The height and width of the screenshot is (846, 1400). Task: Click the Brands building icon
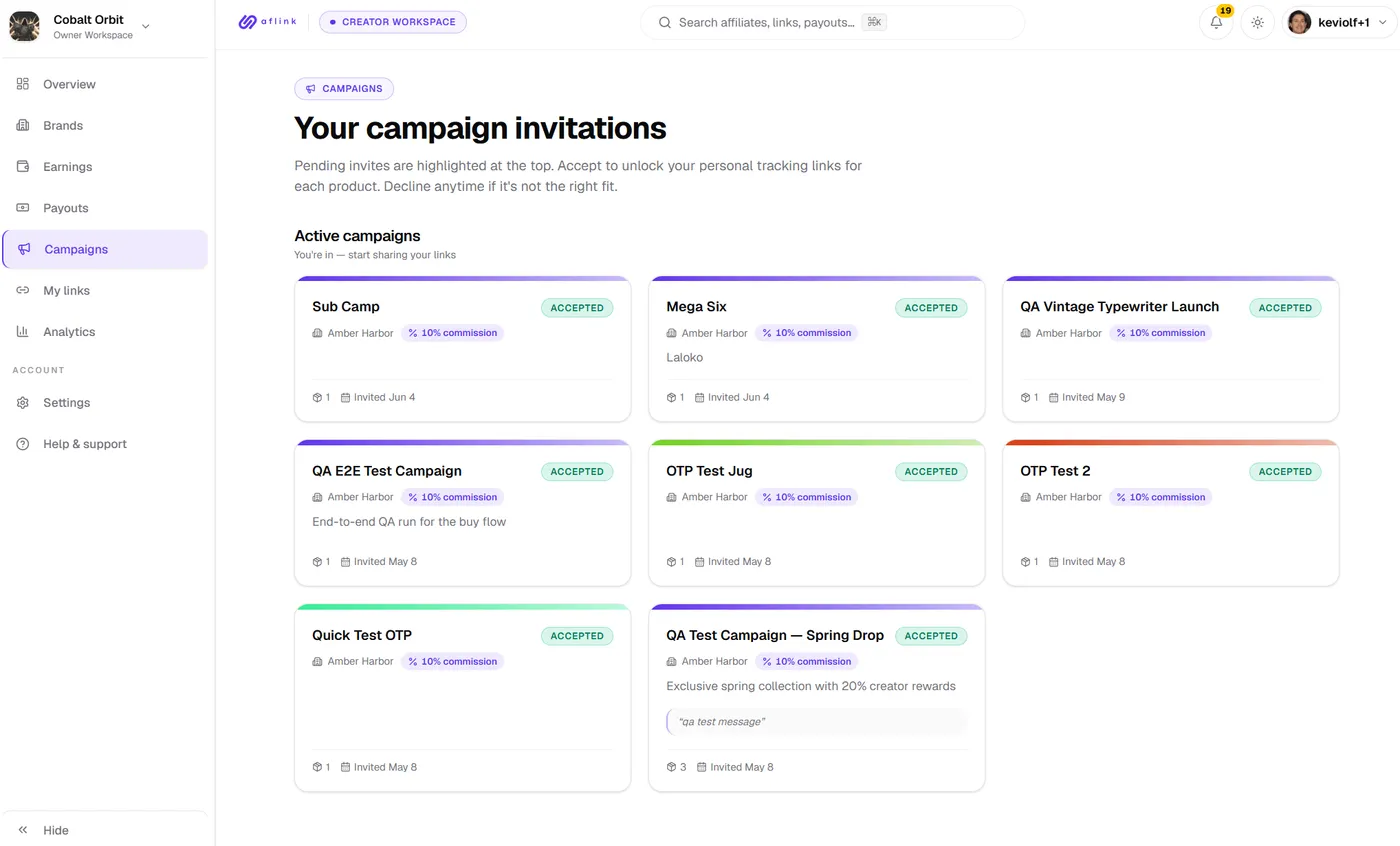23,126
